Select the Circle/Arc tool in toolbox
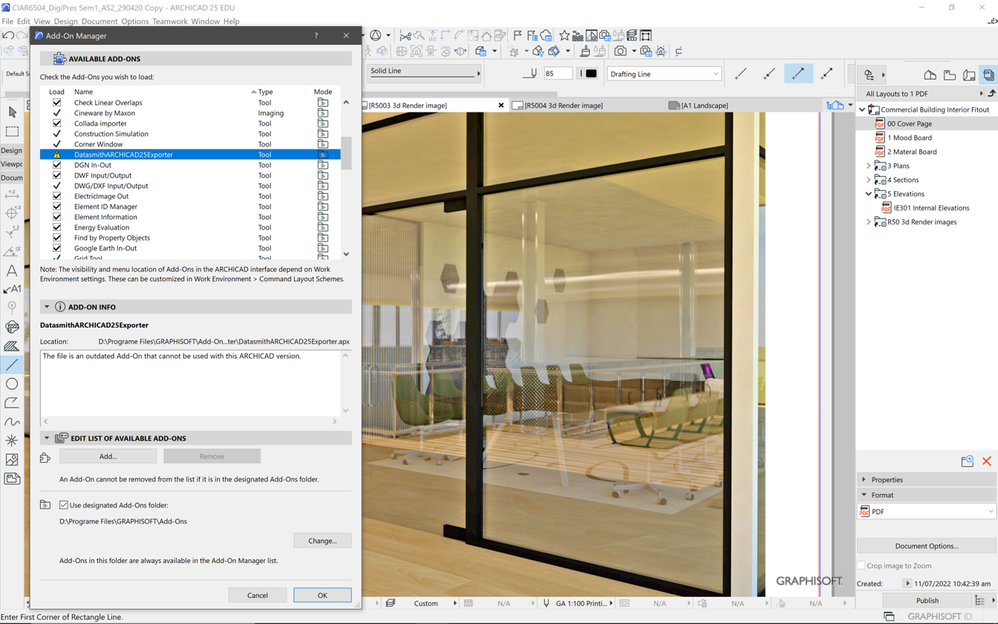Image resolution: width=998 pixels, height=624 pixels. 12,384
